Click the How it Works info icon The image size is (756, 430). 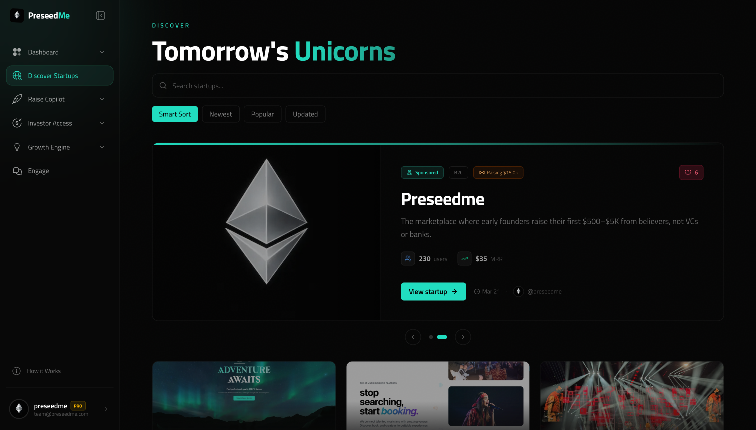click(16, 371)
